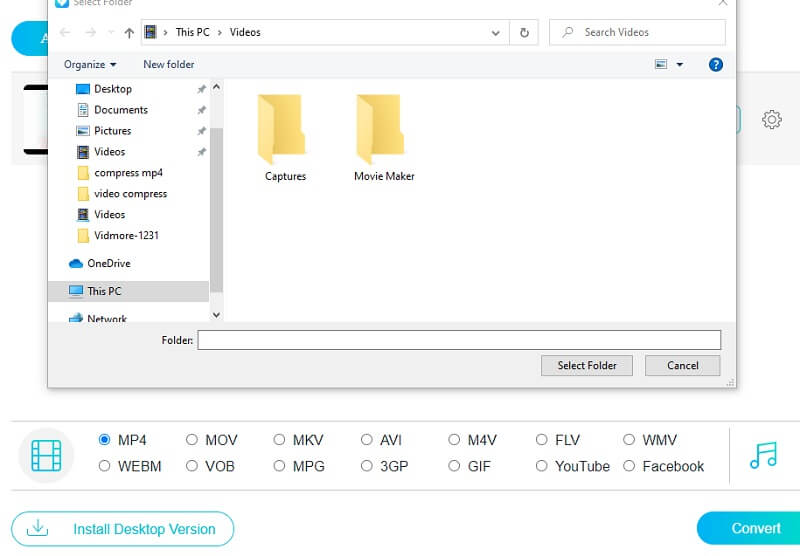
Task: Open the settings gear icon
Action: [771, 120]
